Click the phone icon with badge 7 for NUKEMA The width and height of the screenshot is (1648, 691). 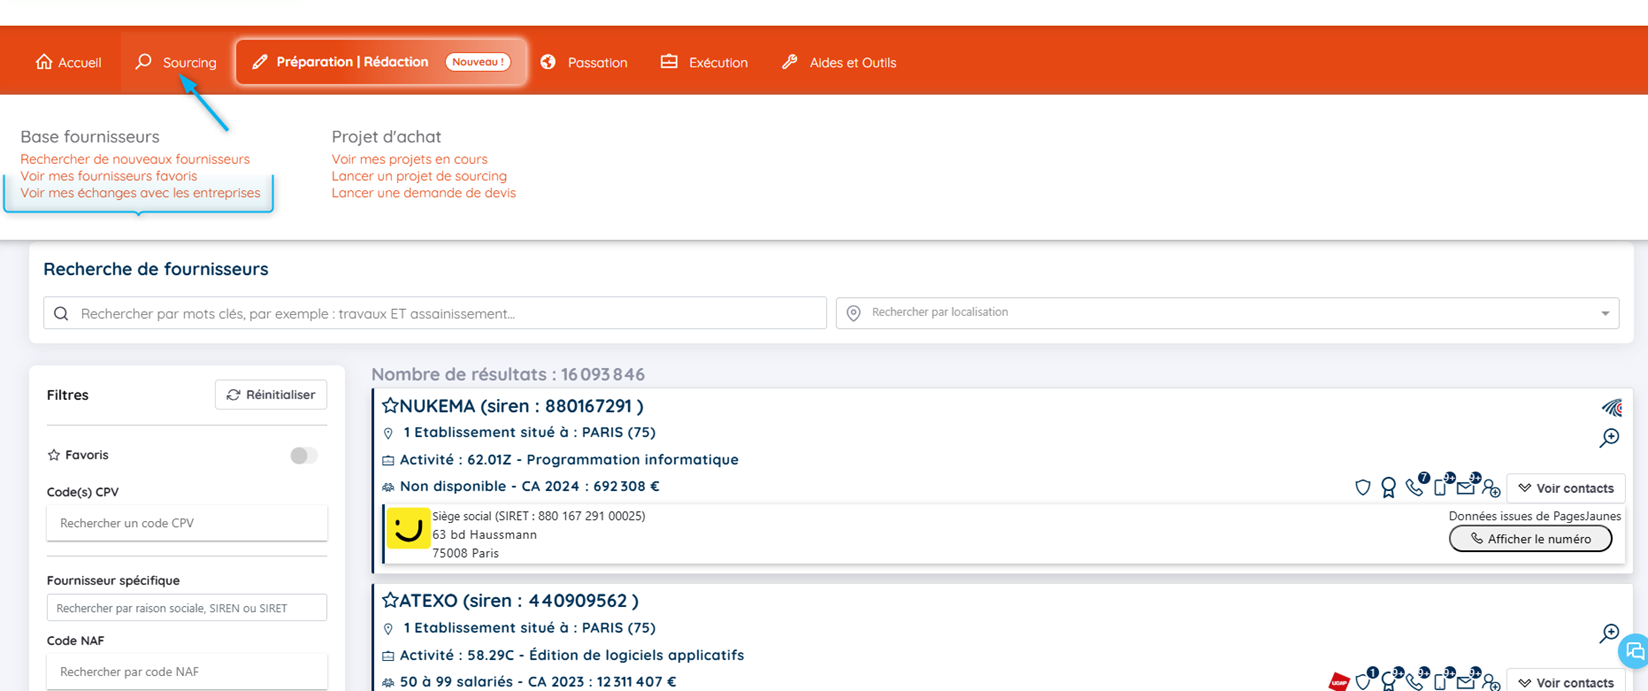pos(1414,488)
